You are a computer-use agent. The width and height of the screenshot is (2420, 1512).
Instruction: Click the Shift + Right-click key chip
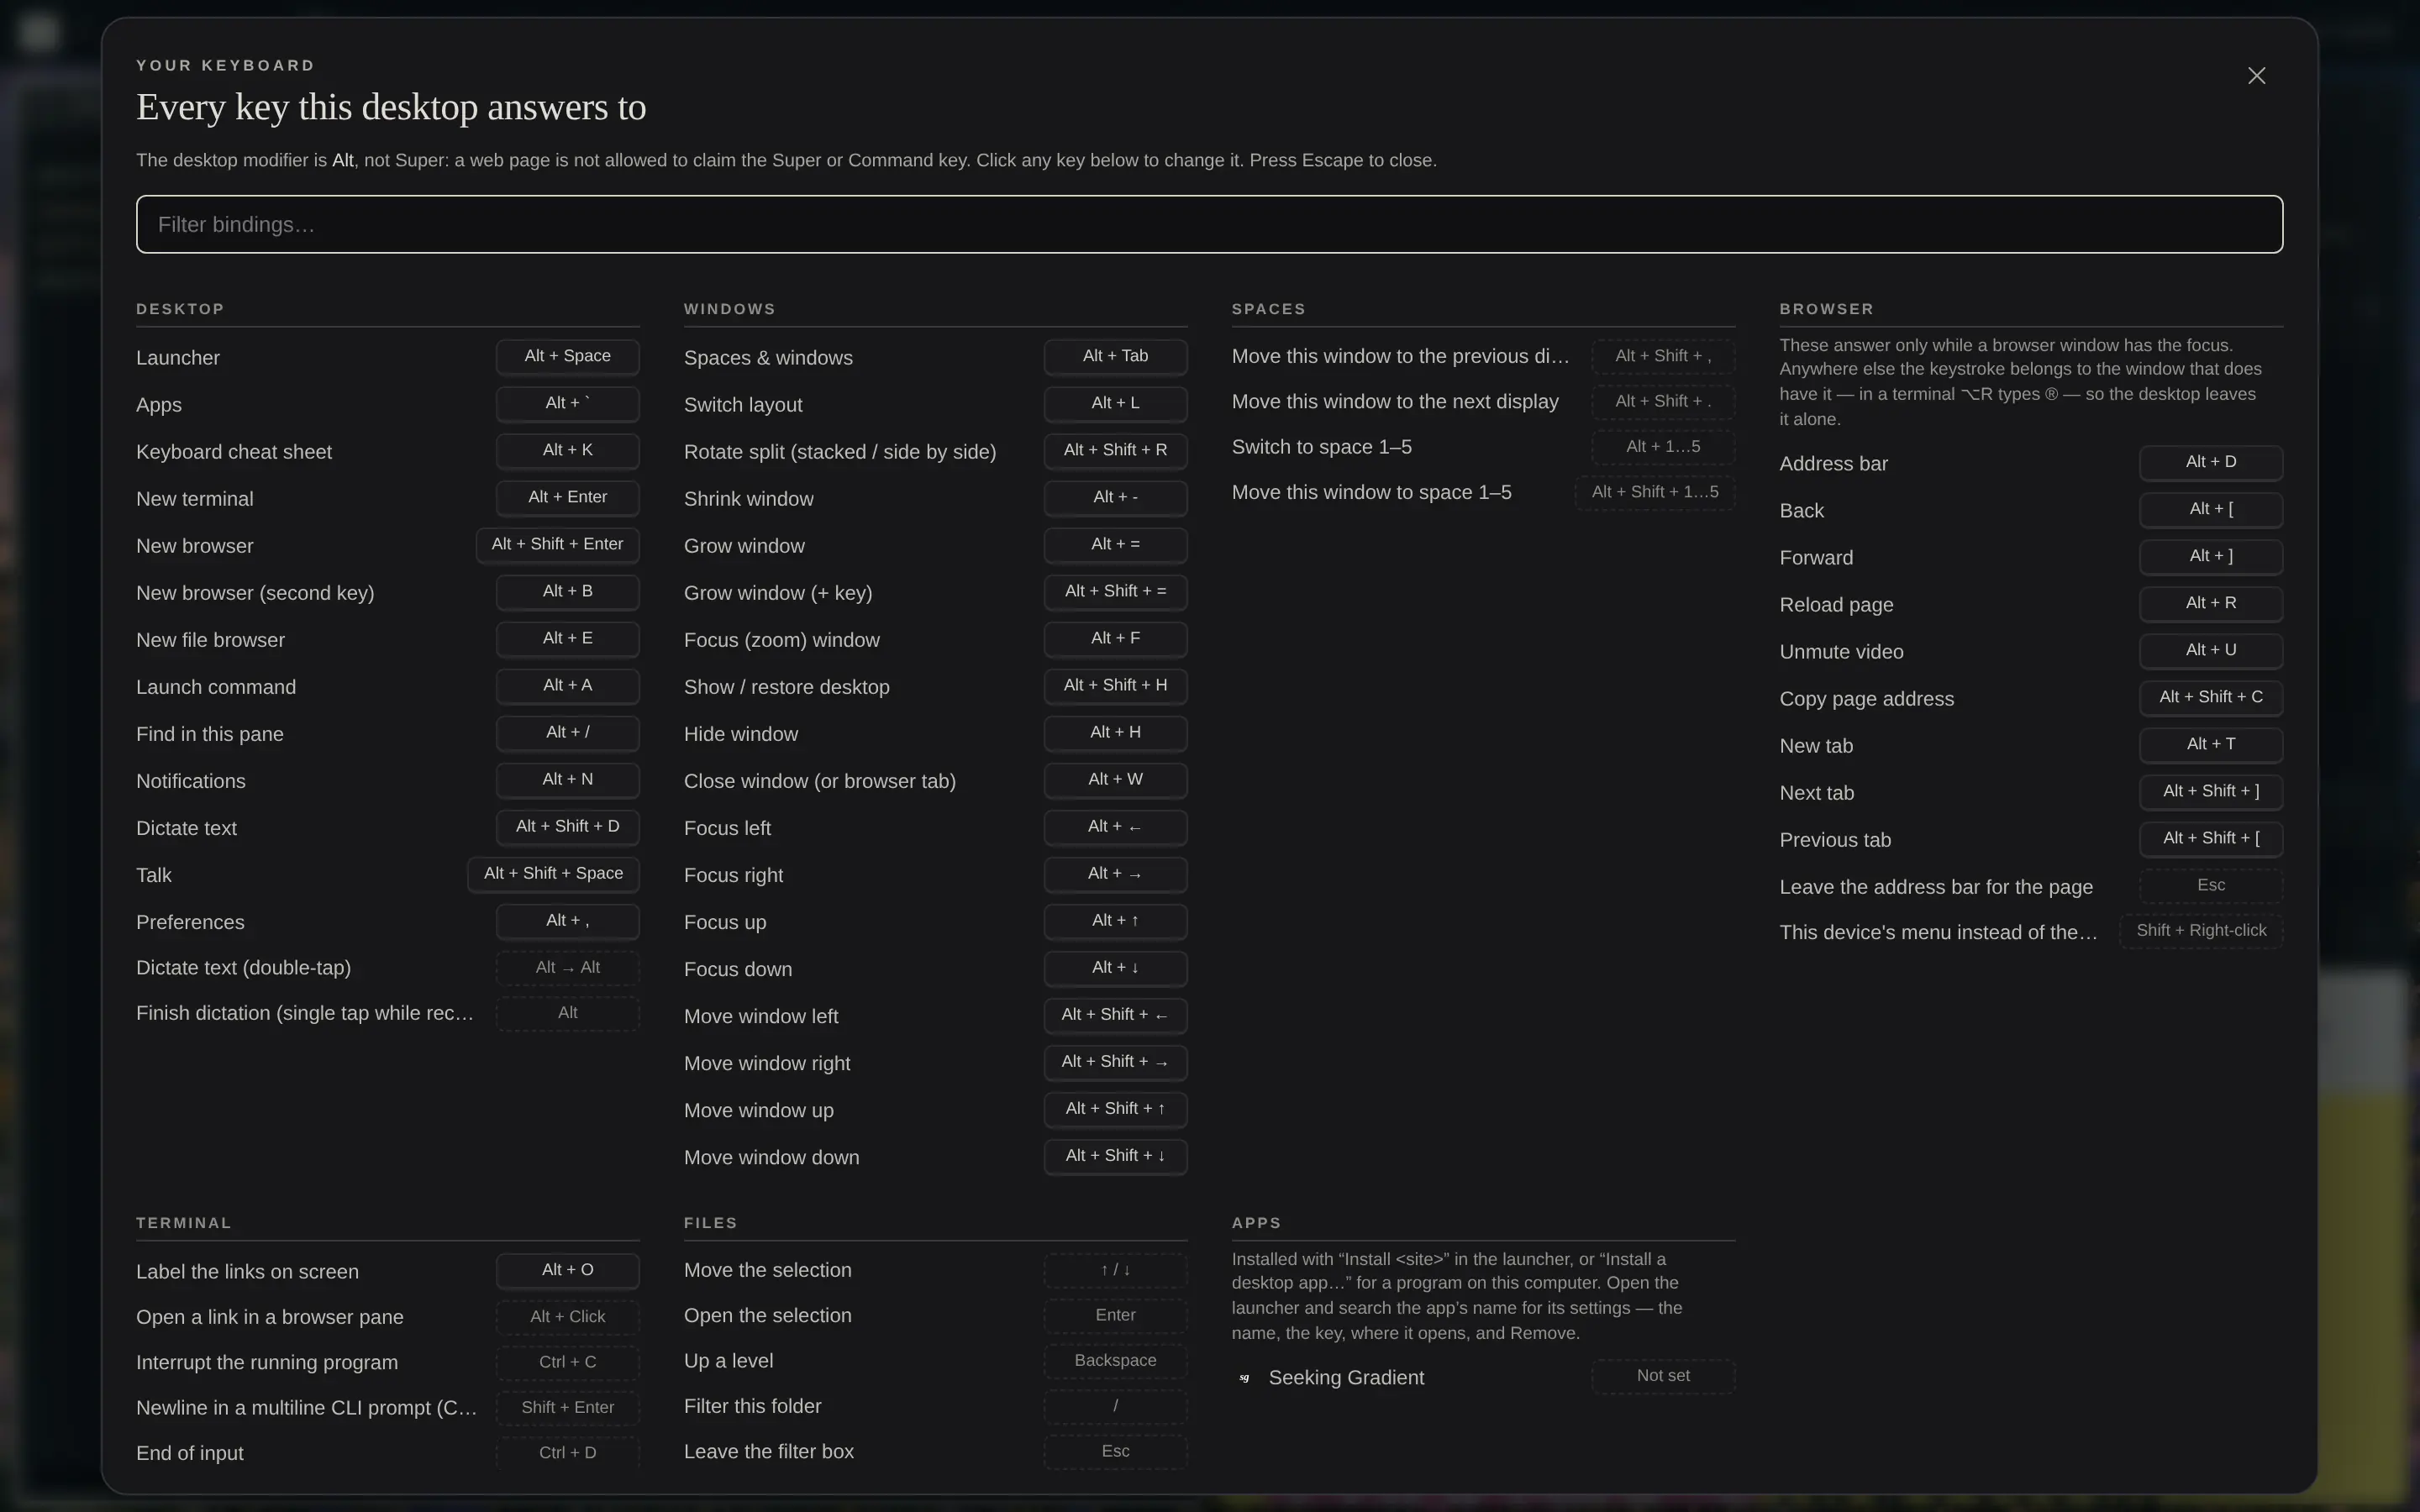tap(2201, 931)
